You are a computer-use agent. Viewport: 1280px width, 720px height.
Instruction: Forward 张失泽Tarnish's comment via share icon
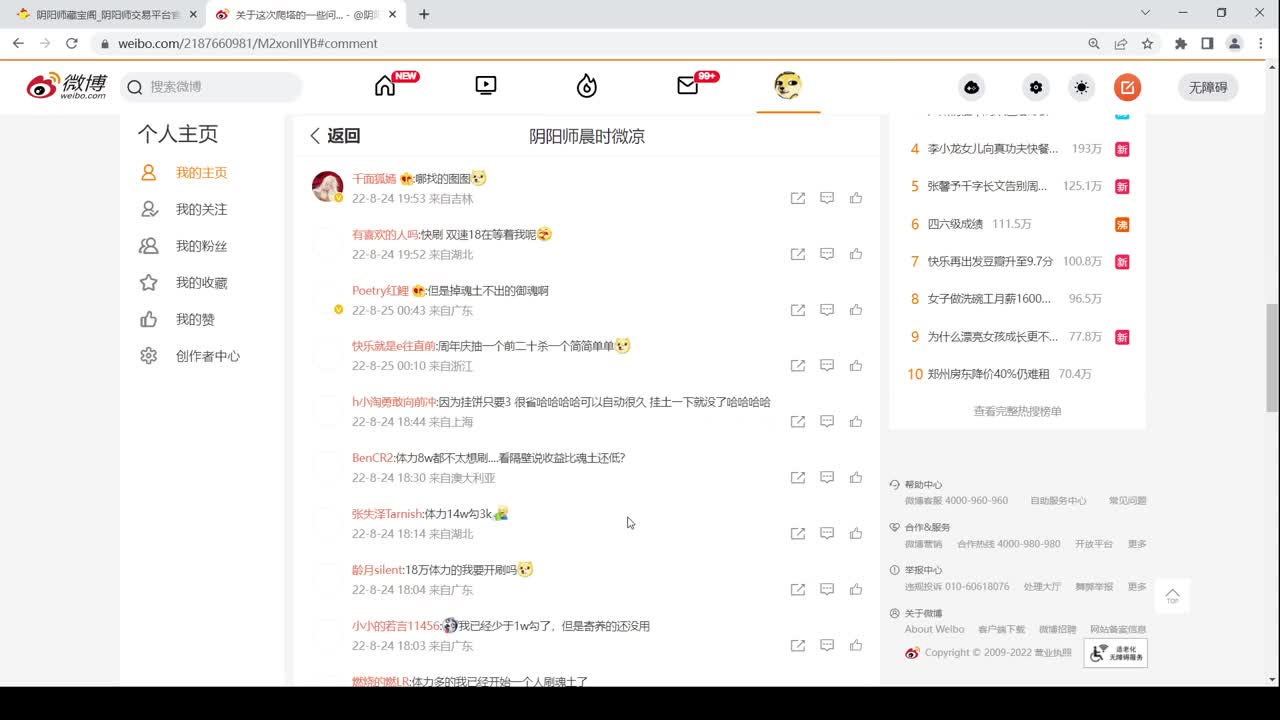point(798,533)
